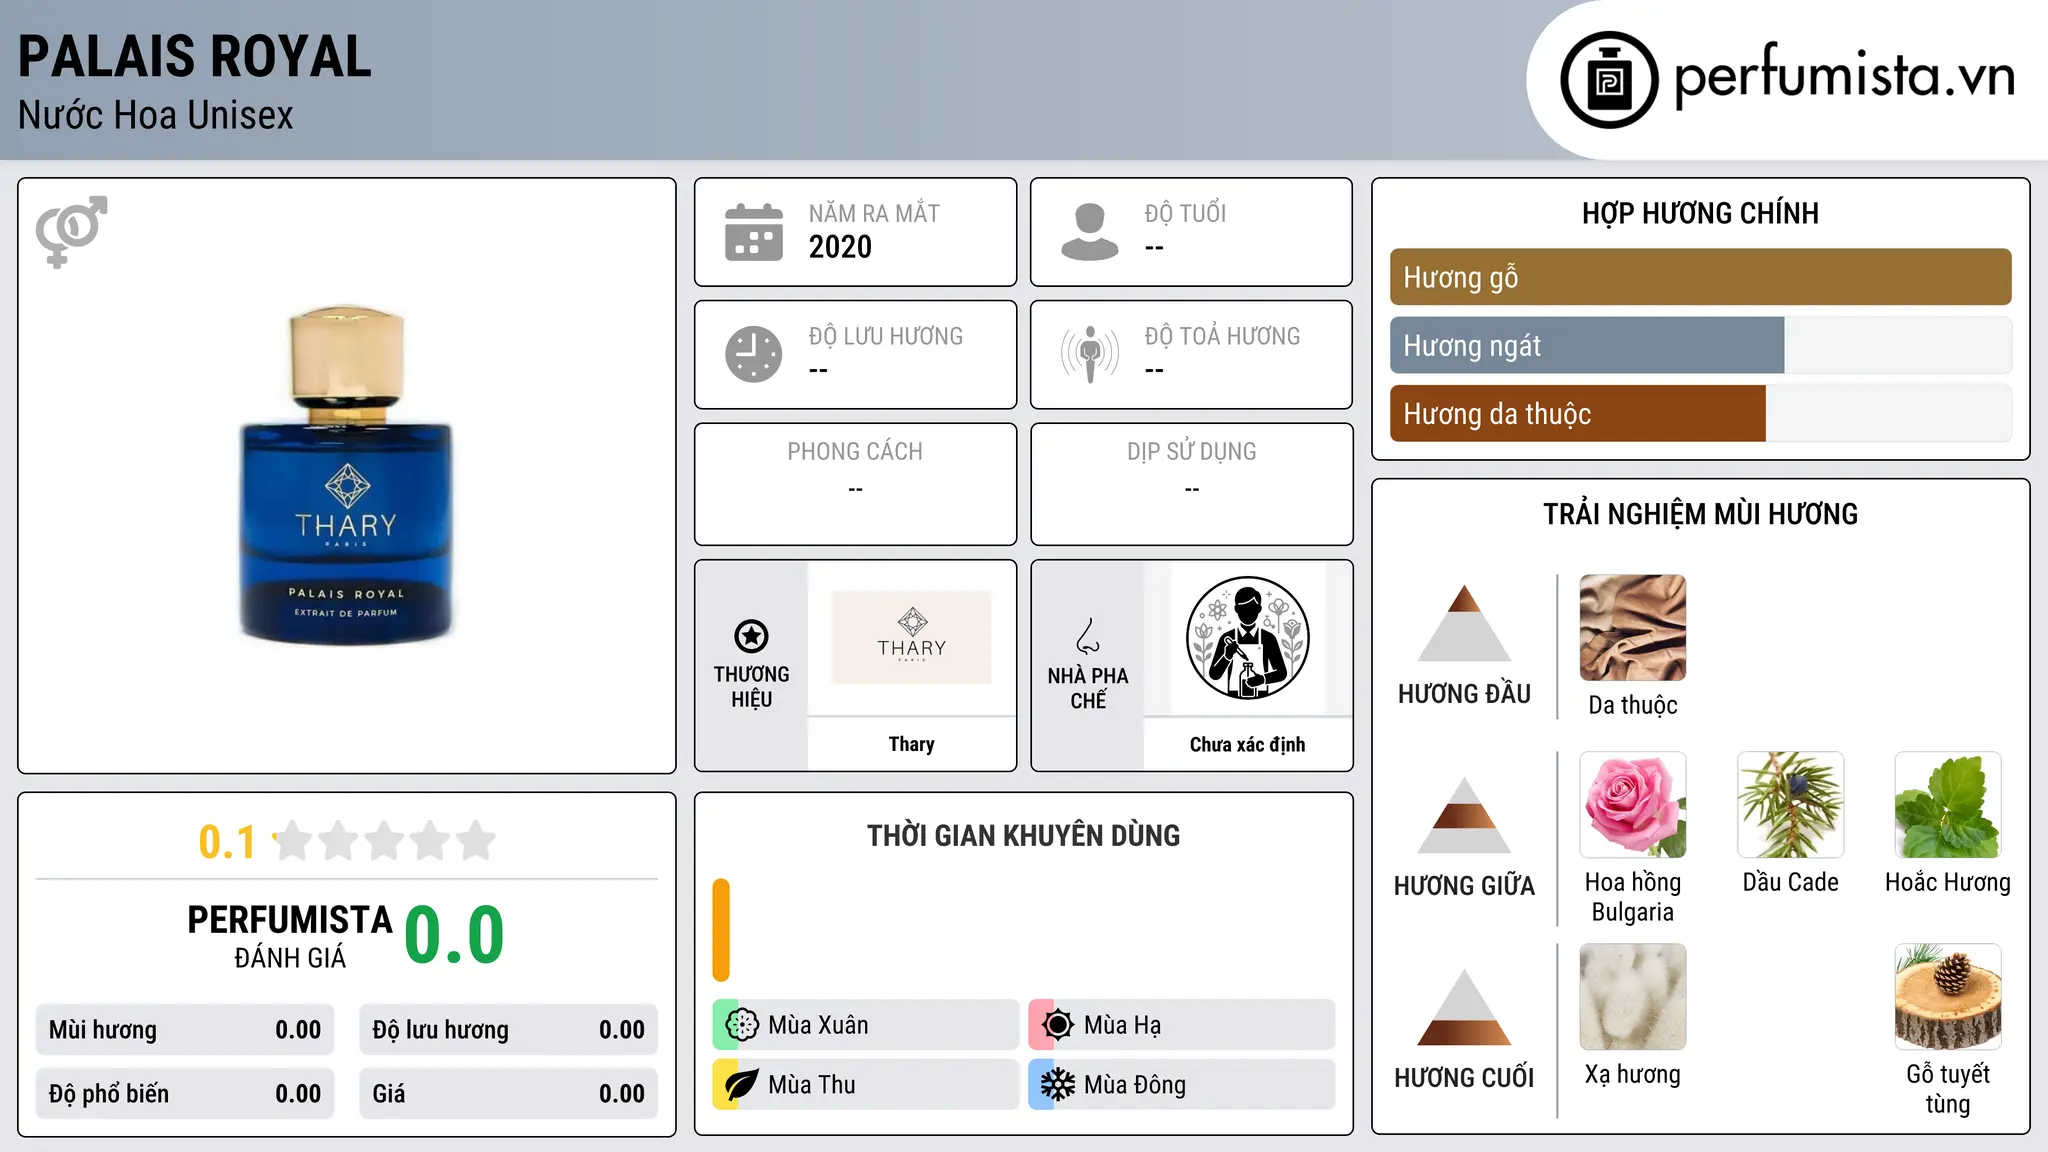Click the Hương đầu pyramid icon

1464,623
